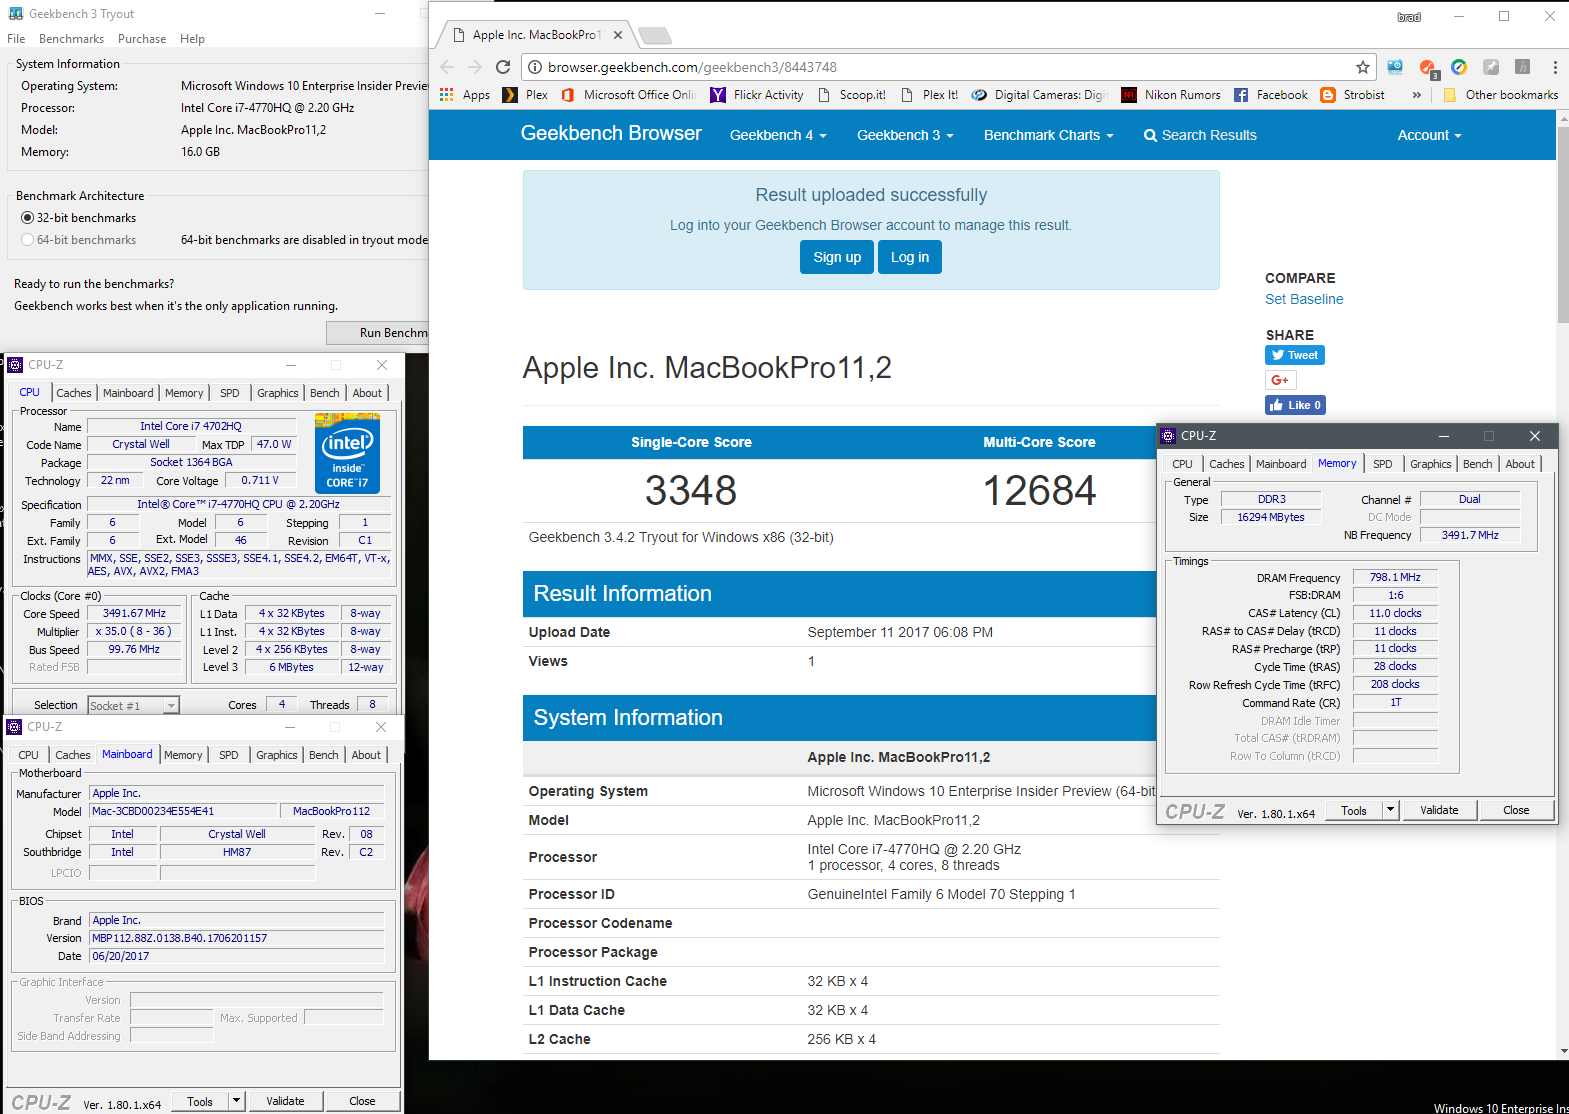This screenshot has width=1569, height=1114.
Task: Open Tools dropdown arrow in Mainboard CPU-Z window
Action: 237,1101
